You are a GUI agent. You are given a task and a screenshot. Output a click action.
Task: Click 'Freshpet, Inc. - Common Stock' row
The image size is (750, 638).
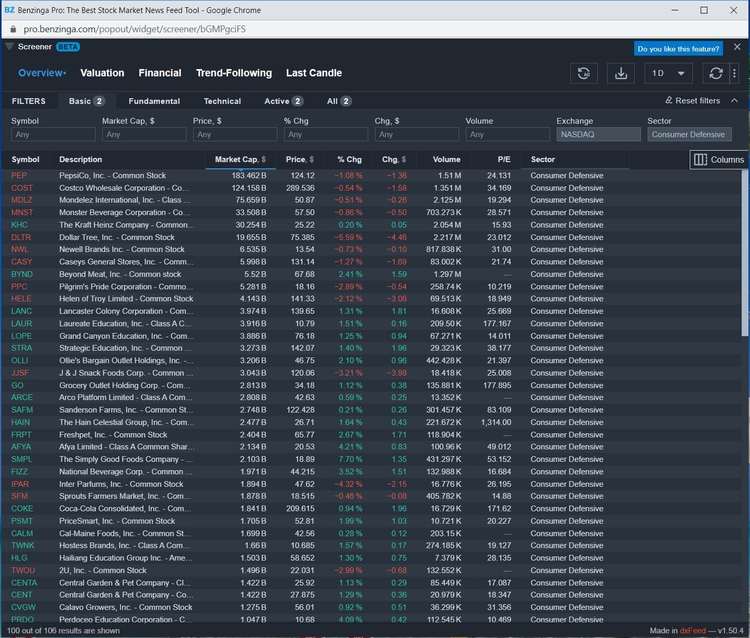pos(375,435)
